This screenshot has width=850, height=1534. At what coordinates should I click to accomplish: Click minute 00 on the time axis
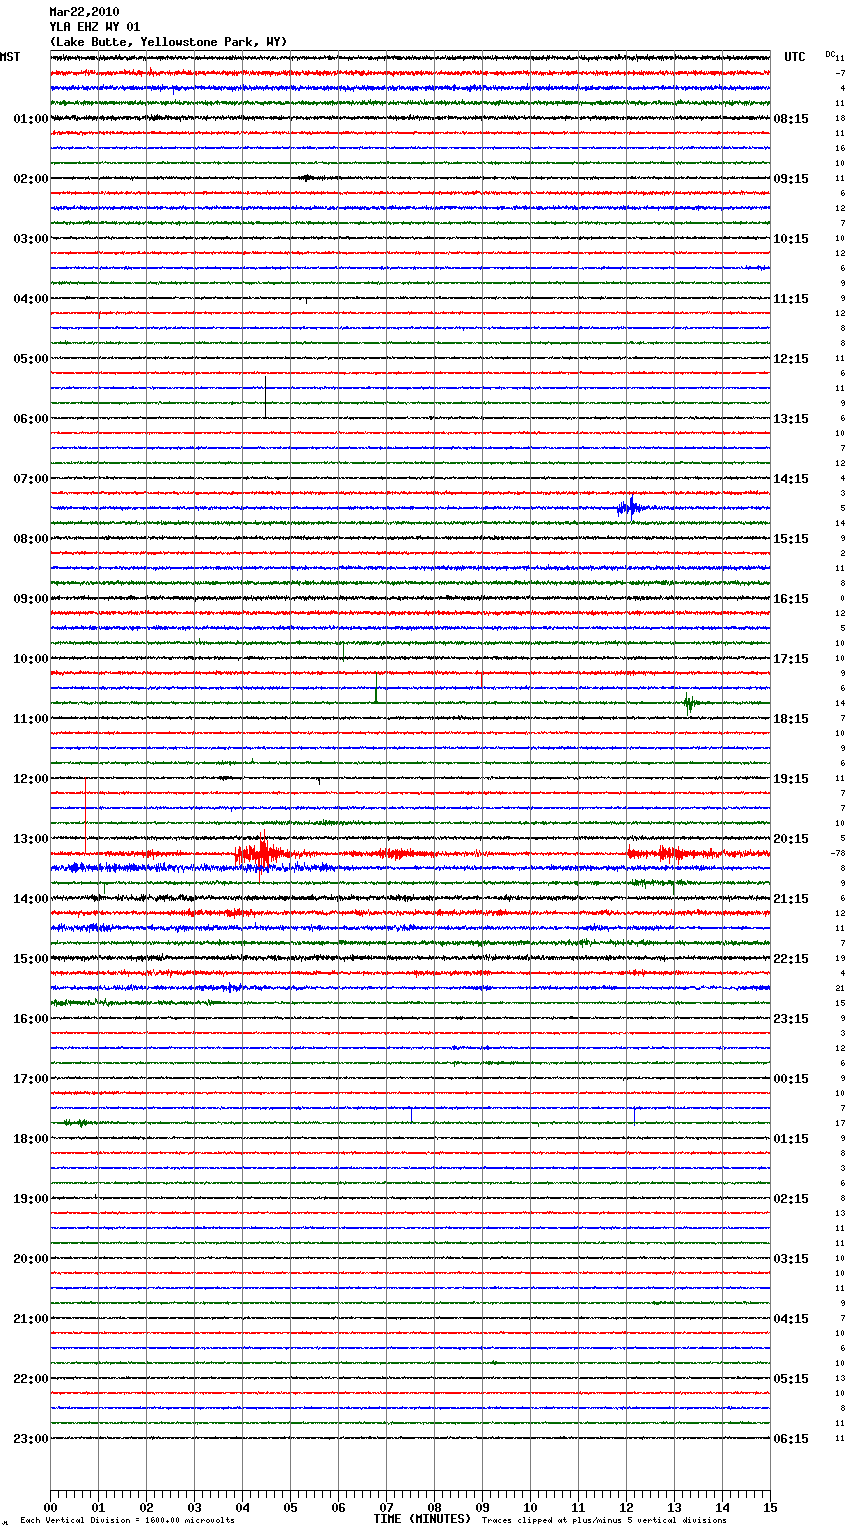click(50, 1507)
